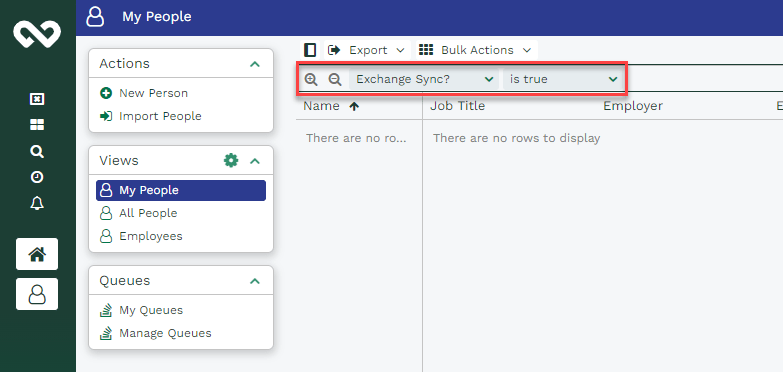Open the calendar icon in the left sidebar

tap(37, 99)
